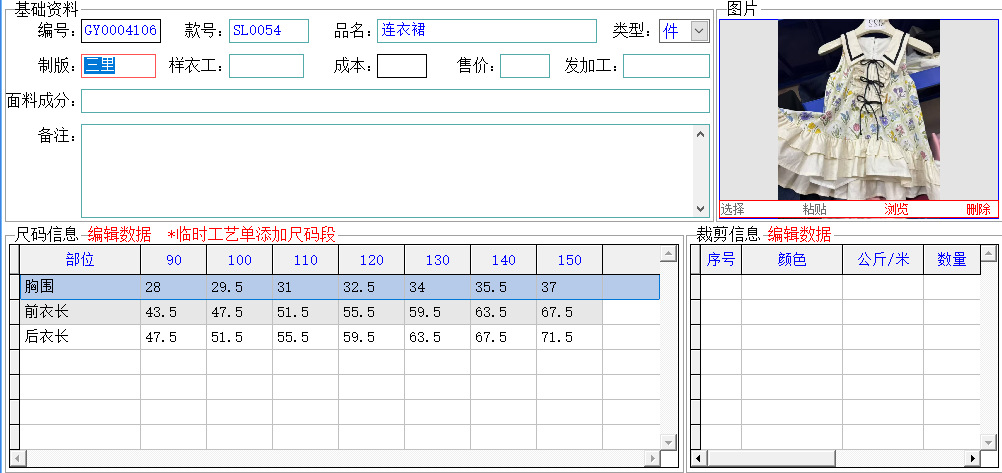
Task: Select the 后衣长 row label
Action: click(80, 337)
